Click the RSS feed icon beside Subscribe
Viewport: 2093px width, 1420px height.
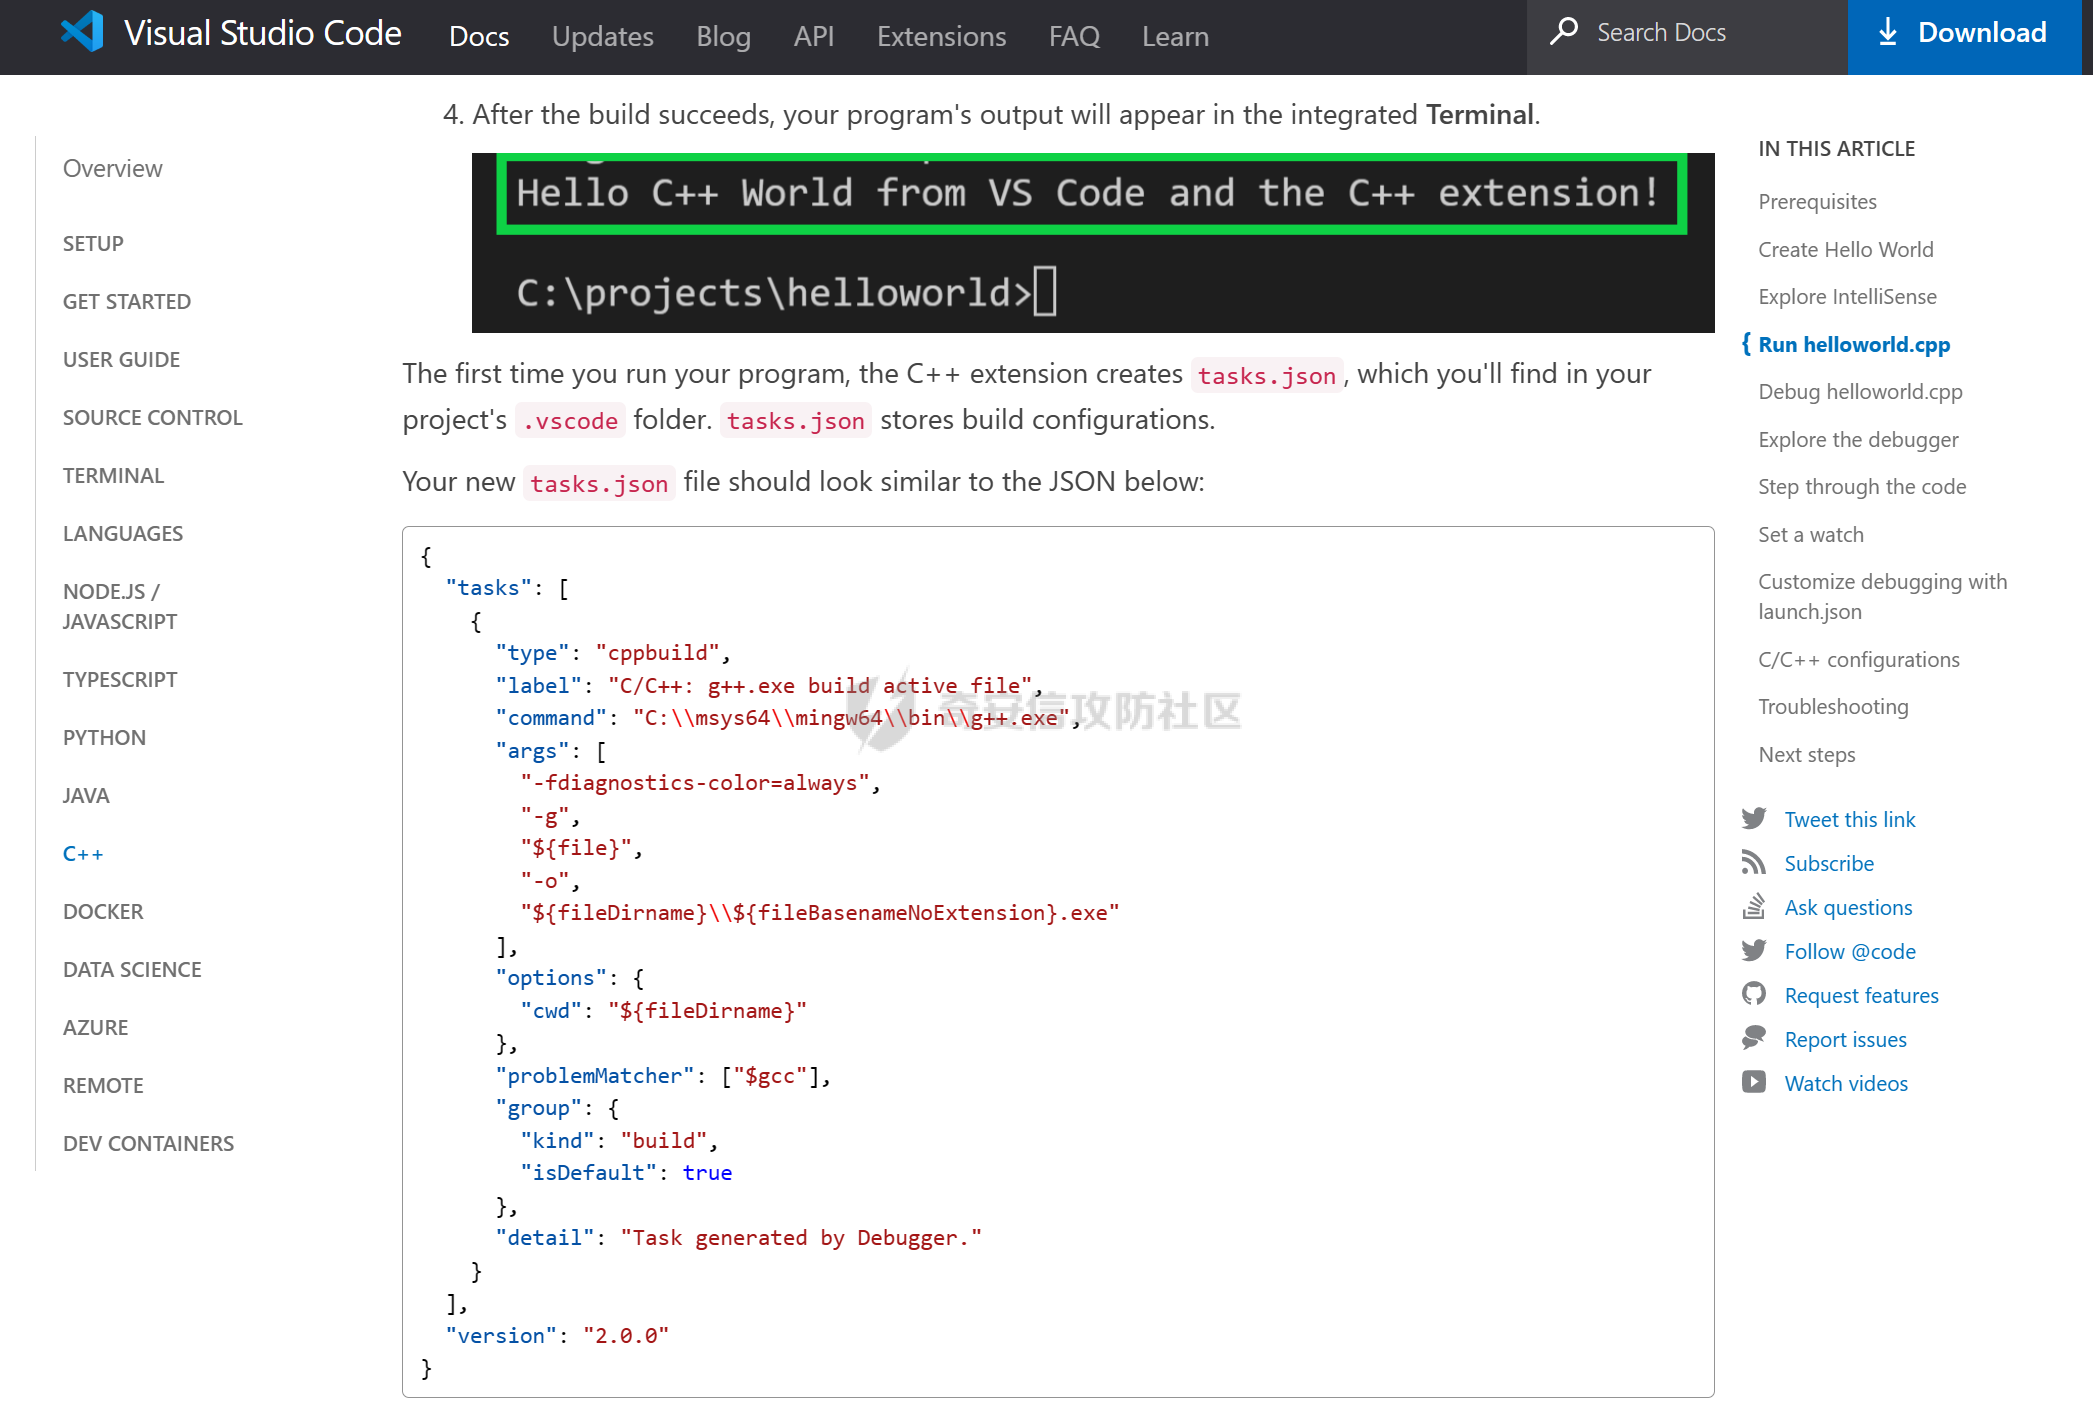point(1754,863)
